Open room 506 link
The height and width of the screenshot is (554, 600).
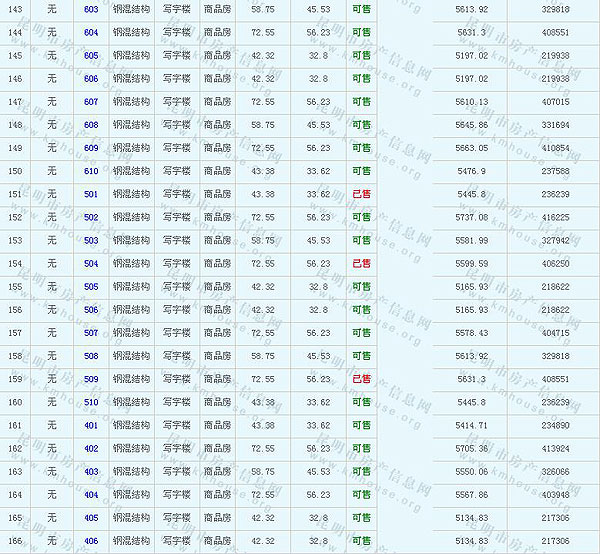click(x=91, y=310)
